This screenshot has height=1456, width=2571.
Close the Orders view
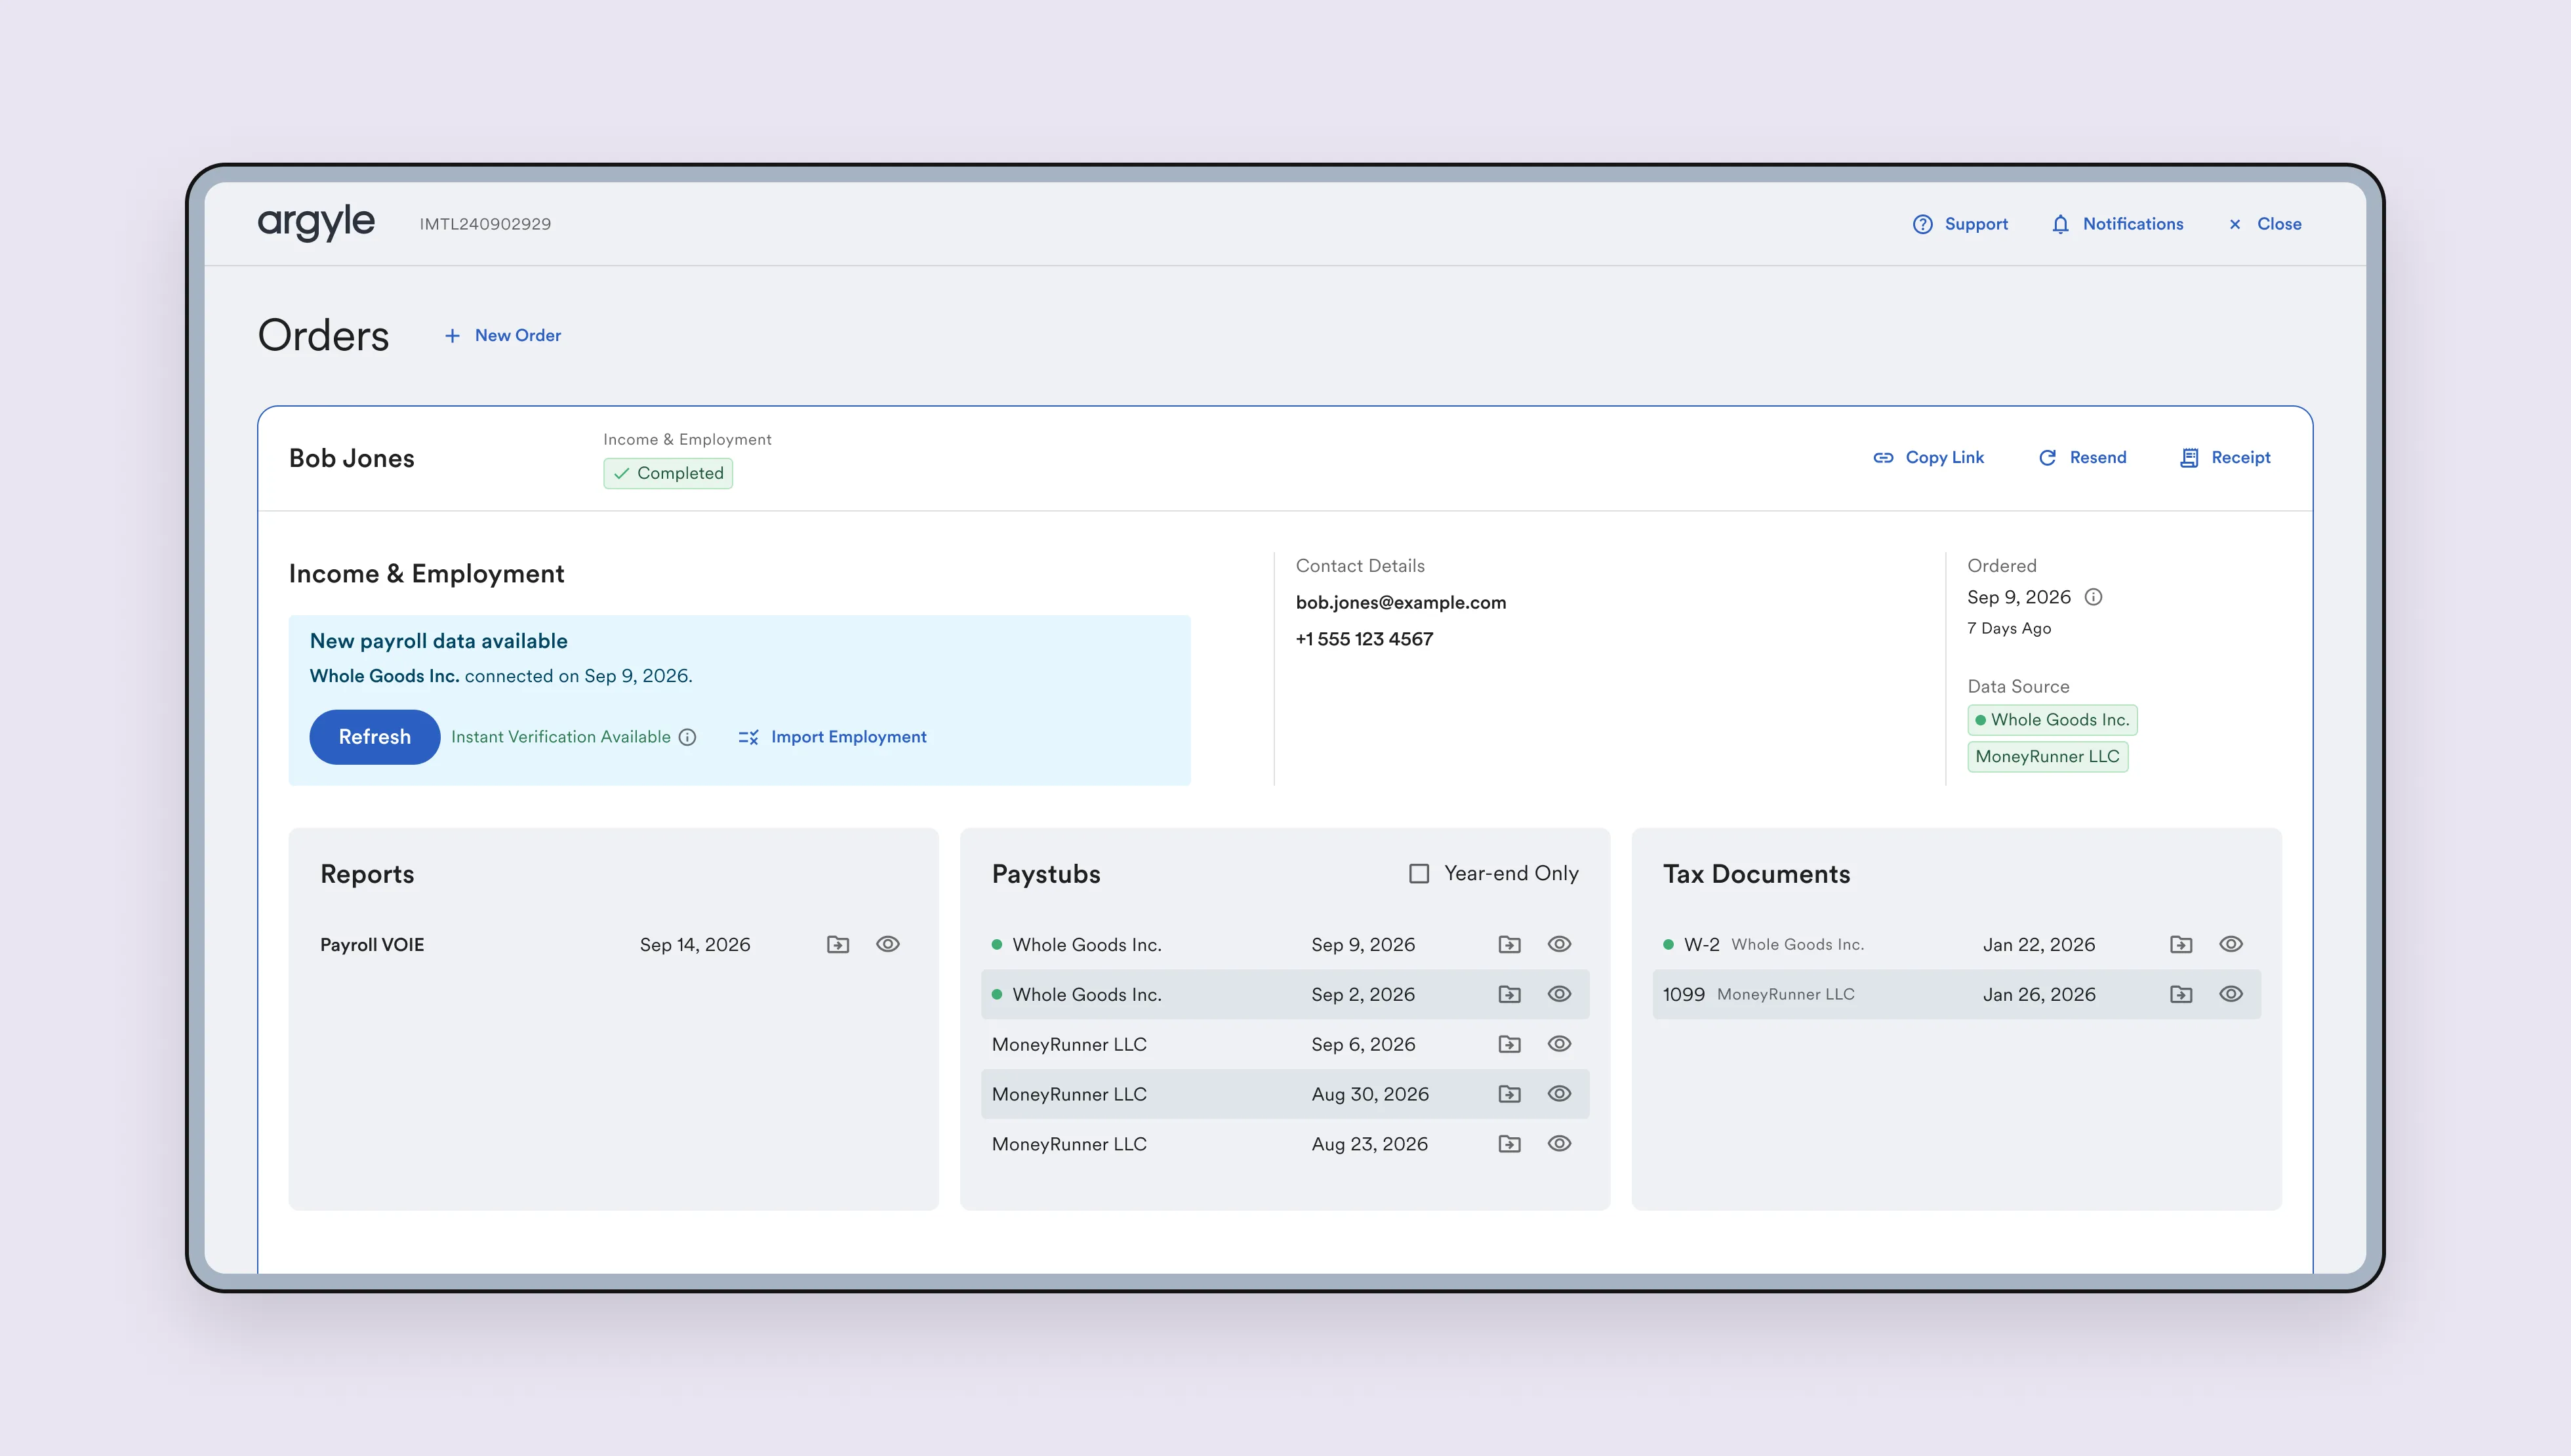point(2265,224)
